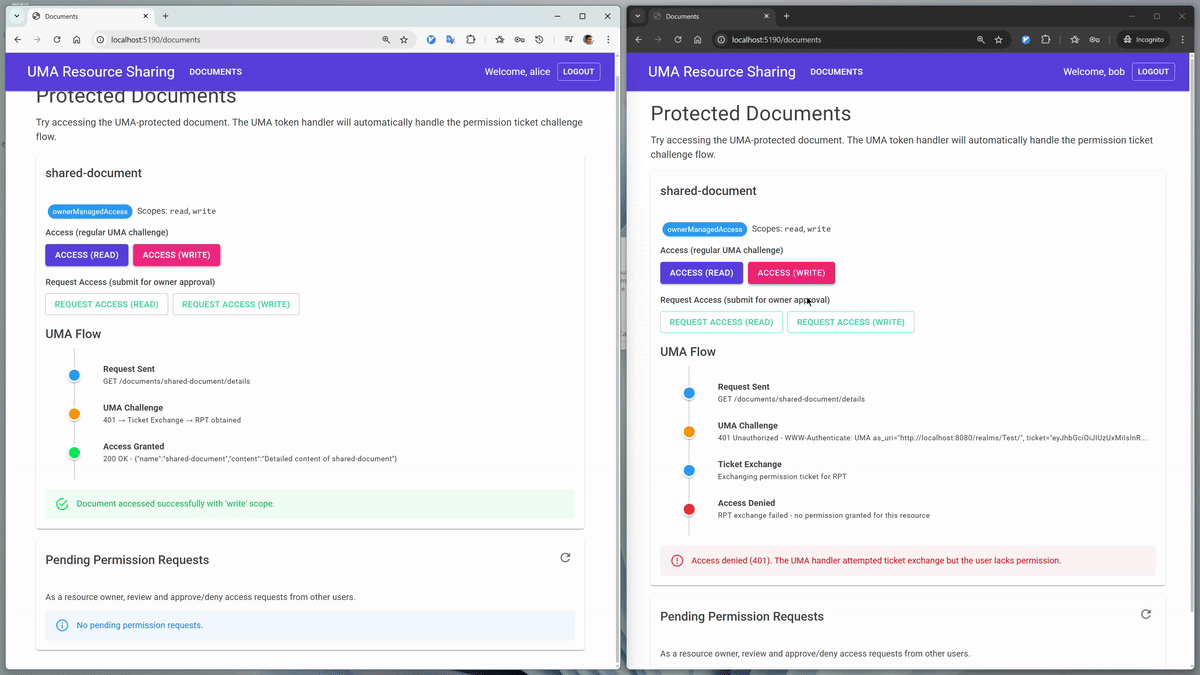Open the tab search dropdown in Alice's browser
This screenshot has height=675, width=1200.
click(17, 16)
